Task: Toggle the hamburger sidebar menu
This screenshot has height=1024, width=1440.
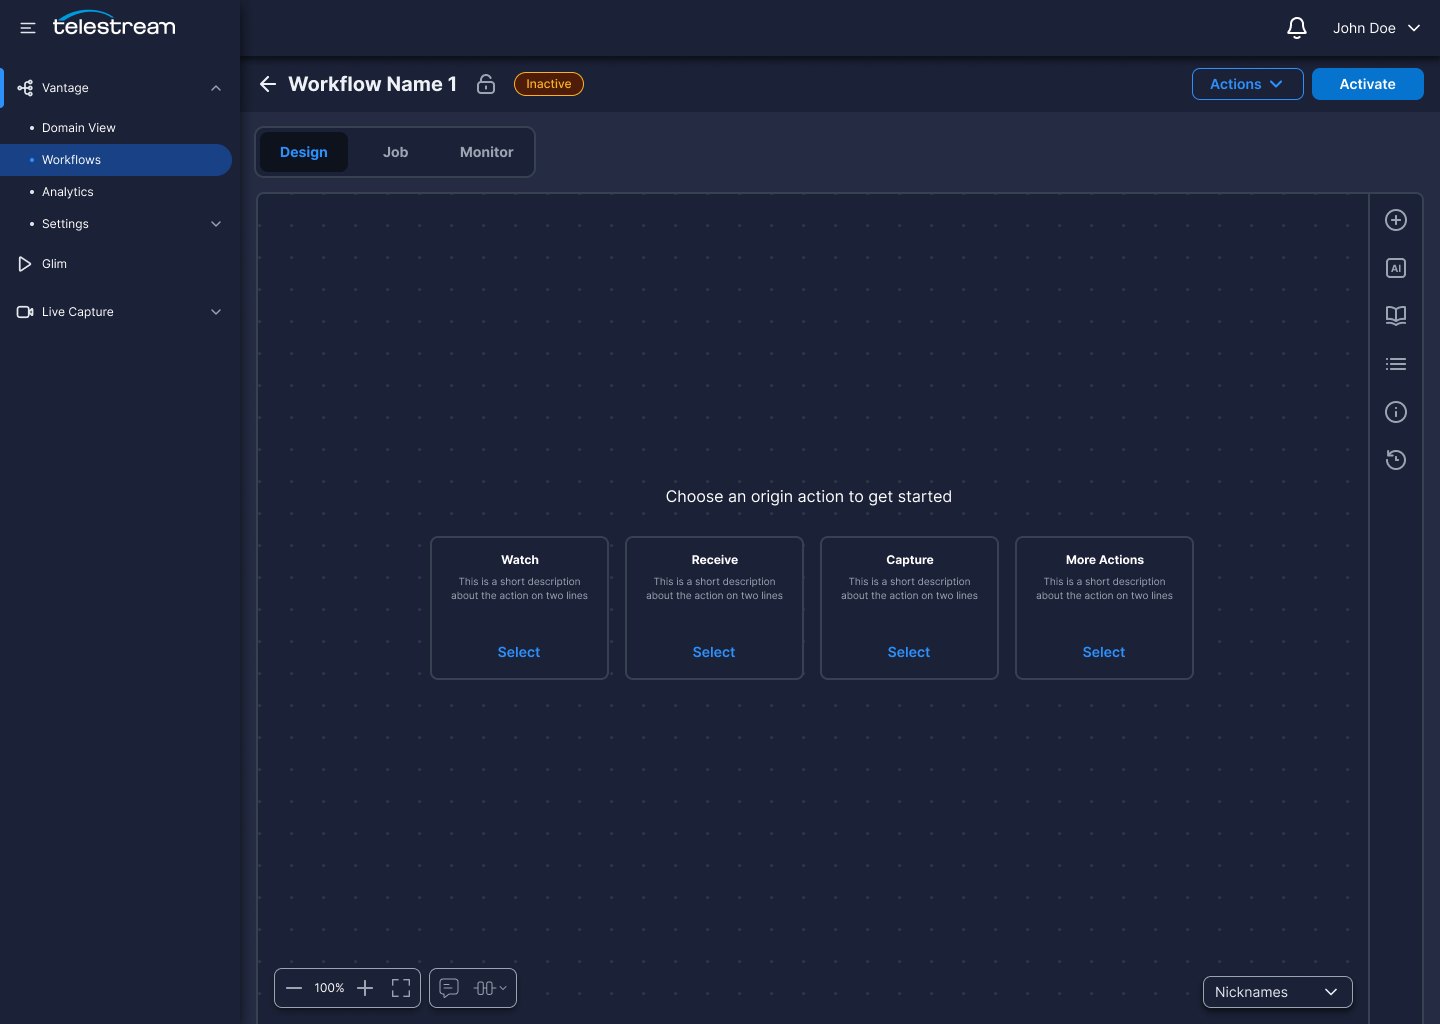Action: click(28, 28)
